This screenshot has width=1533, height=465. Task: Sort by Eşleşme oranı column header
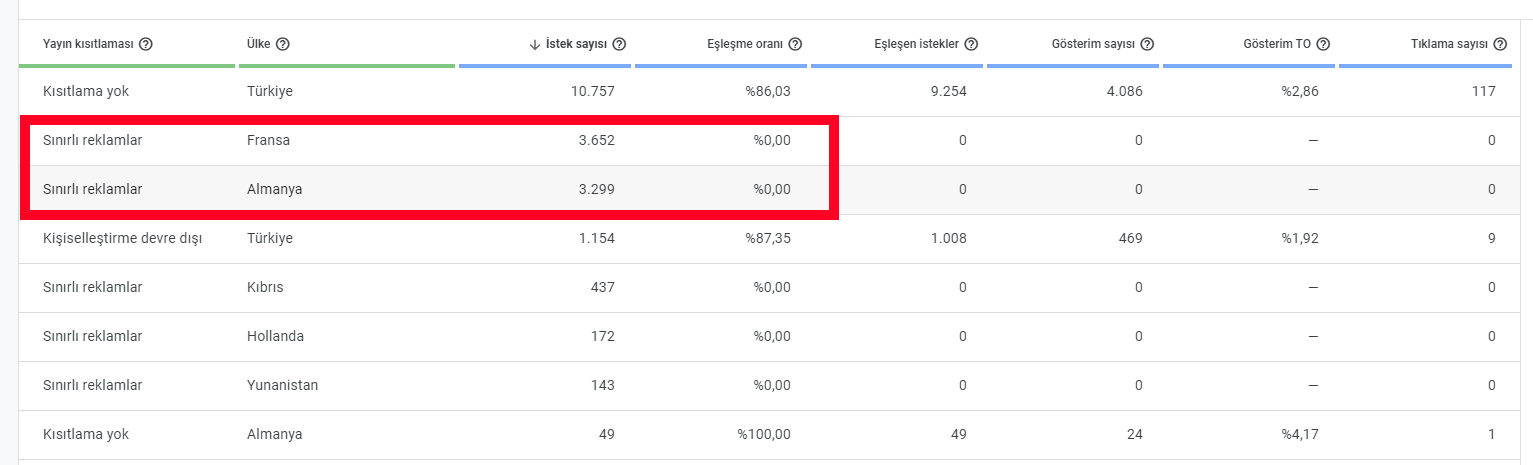coord(745,44)
